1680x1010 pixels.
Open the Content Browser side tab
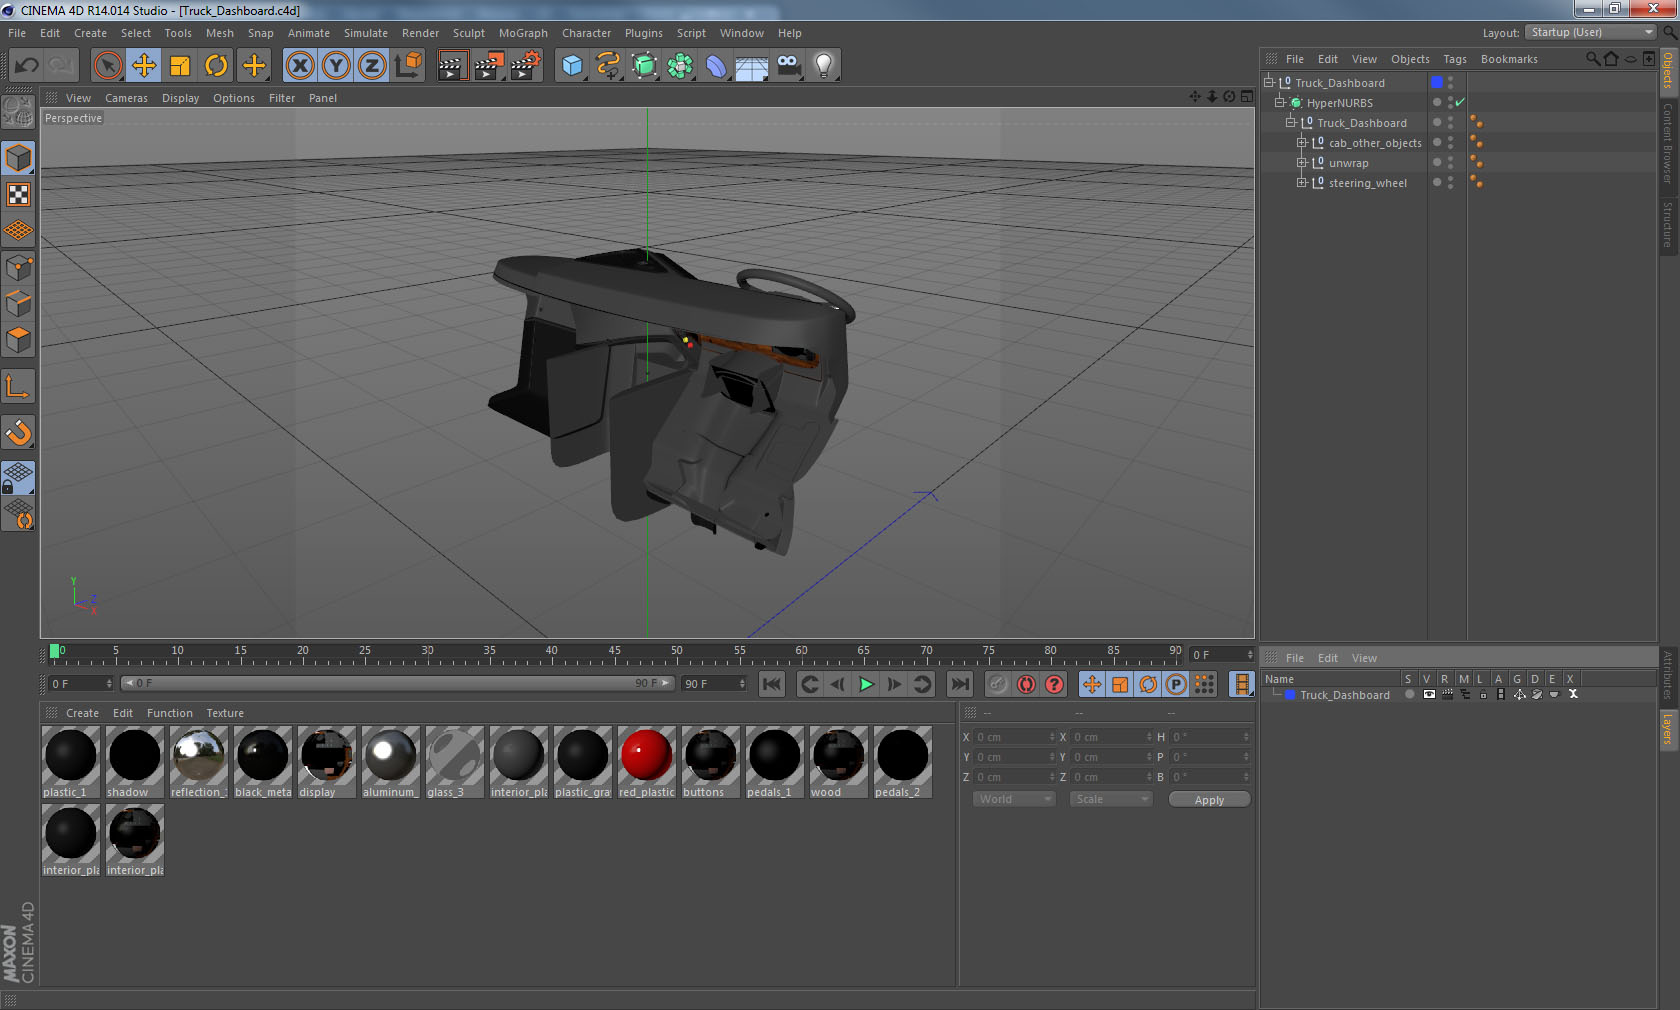point(1668,143)
